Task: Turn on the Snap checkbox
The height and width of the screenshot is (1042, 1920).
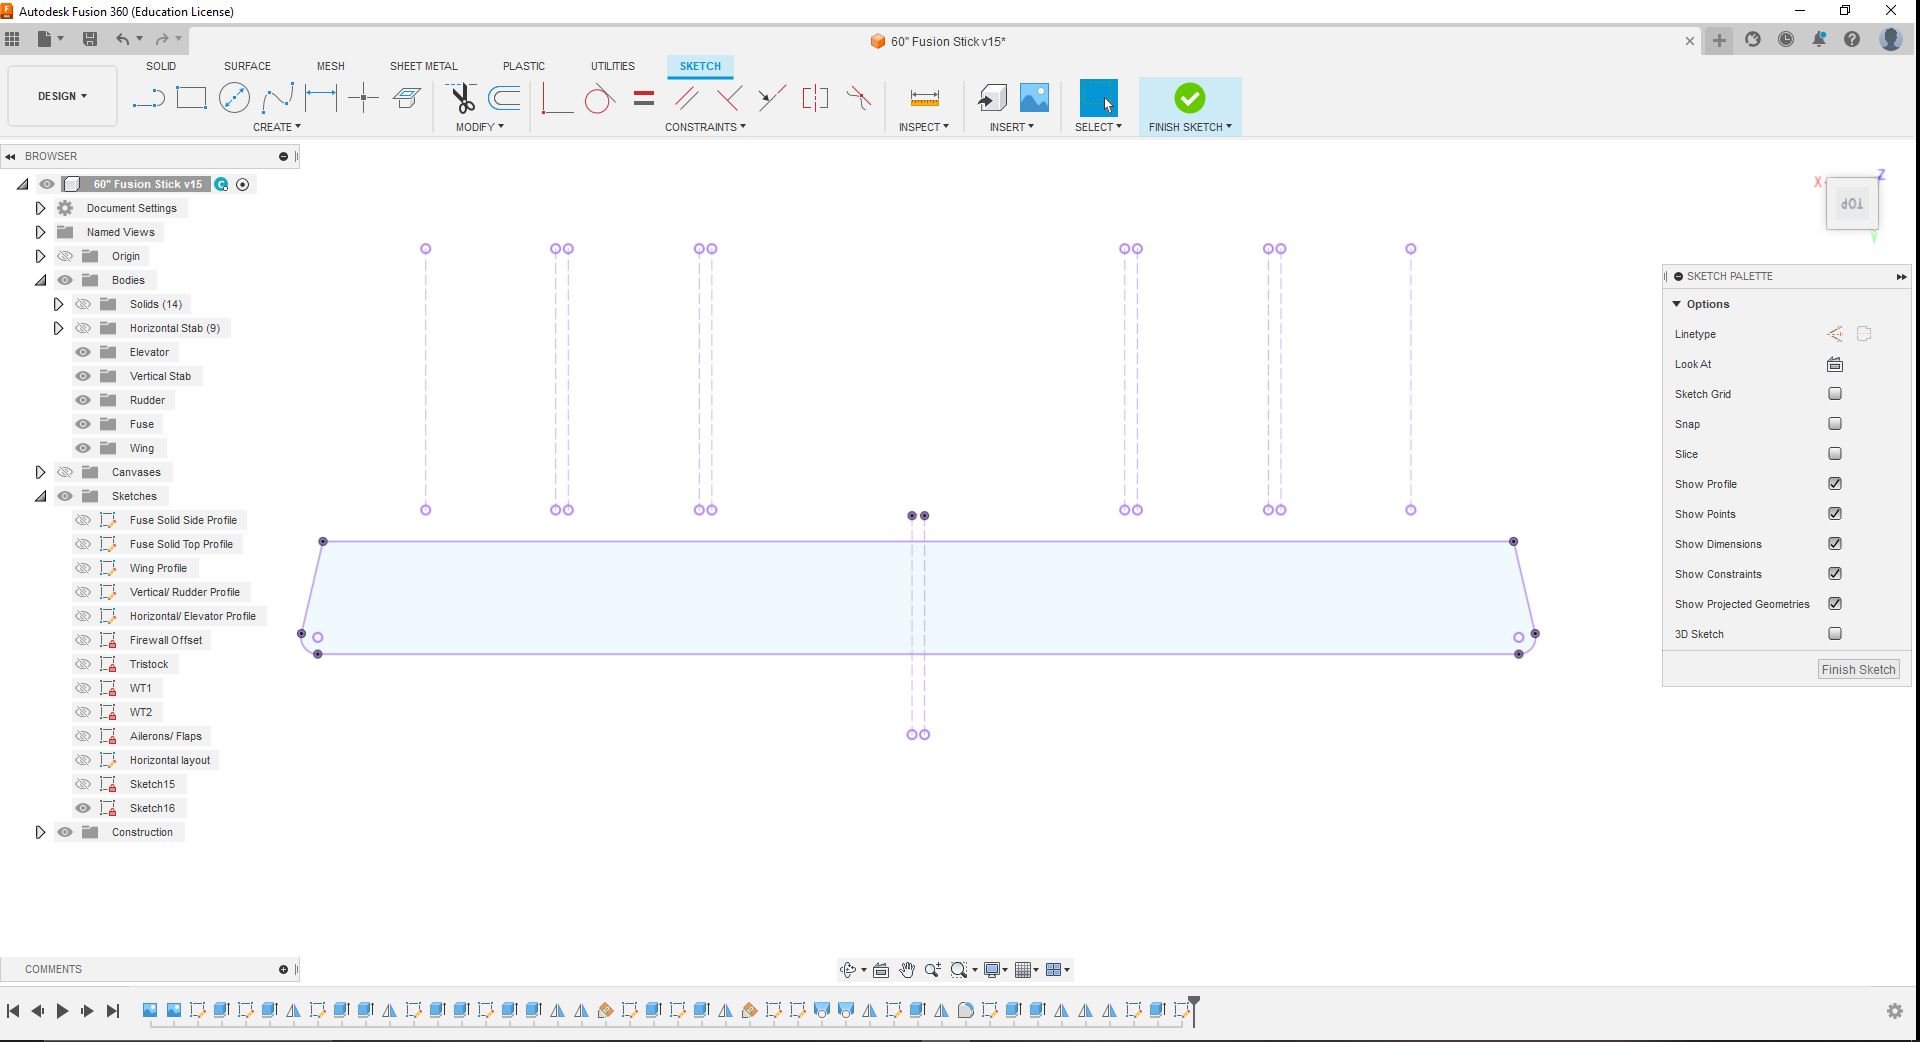Action: pos(1835,424)
